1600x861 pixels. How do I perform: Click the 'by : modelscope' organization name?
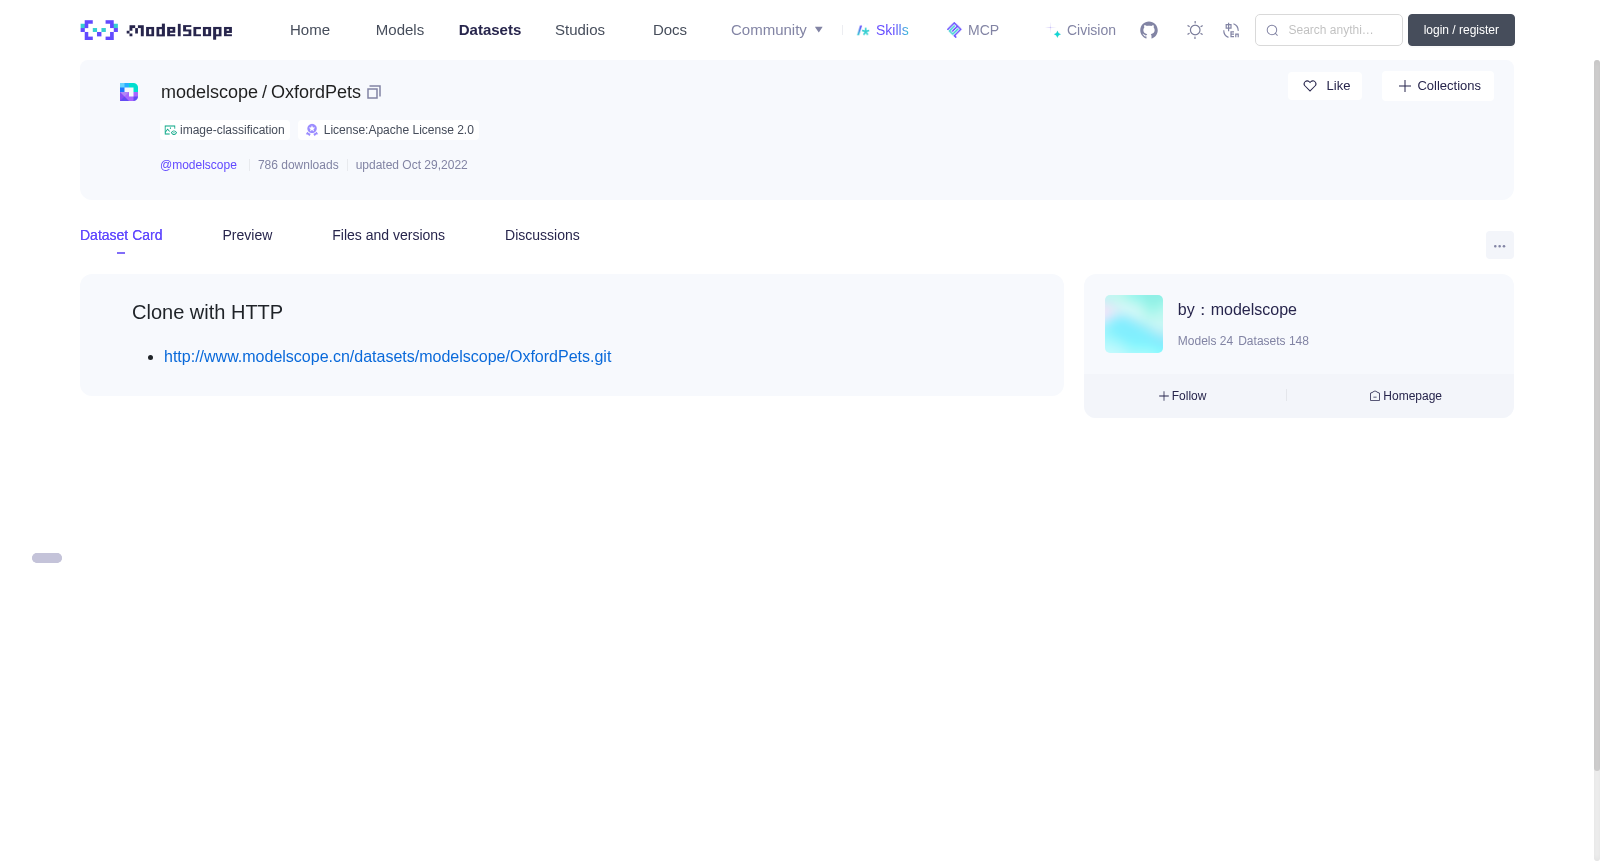tap(1237, 310)
